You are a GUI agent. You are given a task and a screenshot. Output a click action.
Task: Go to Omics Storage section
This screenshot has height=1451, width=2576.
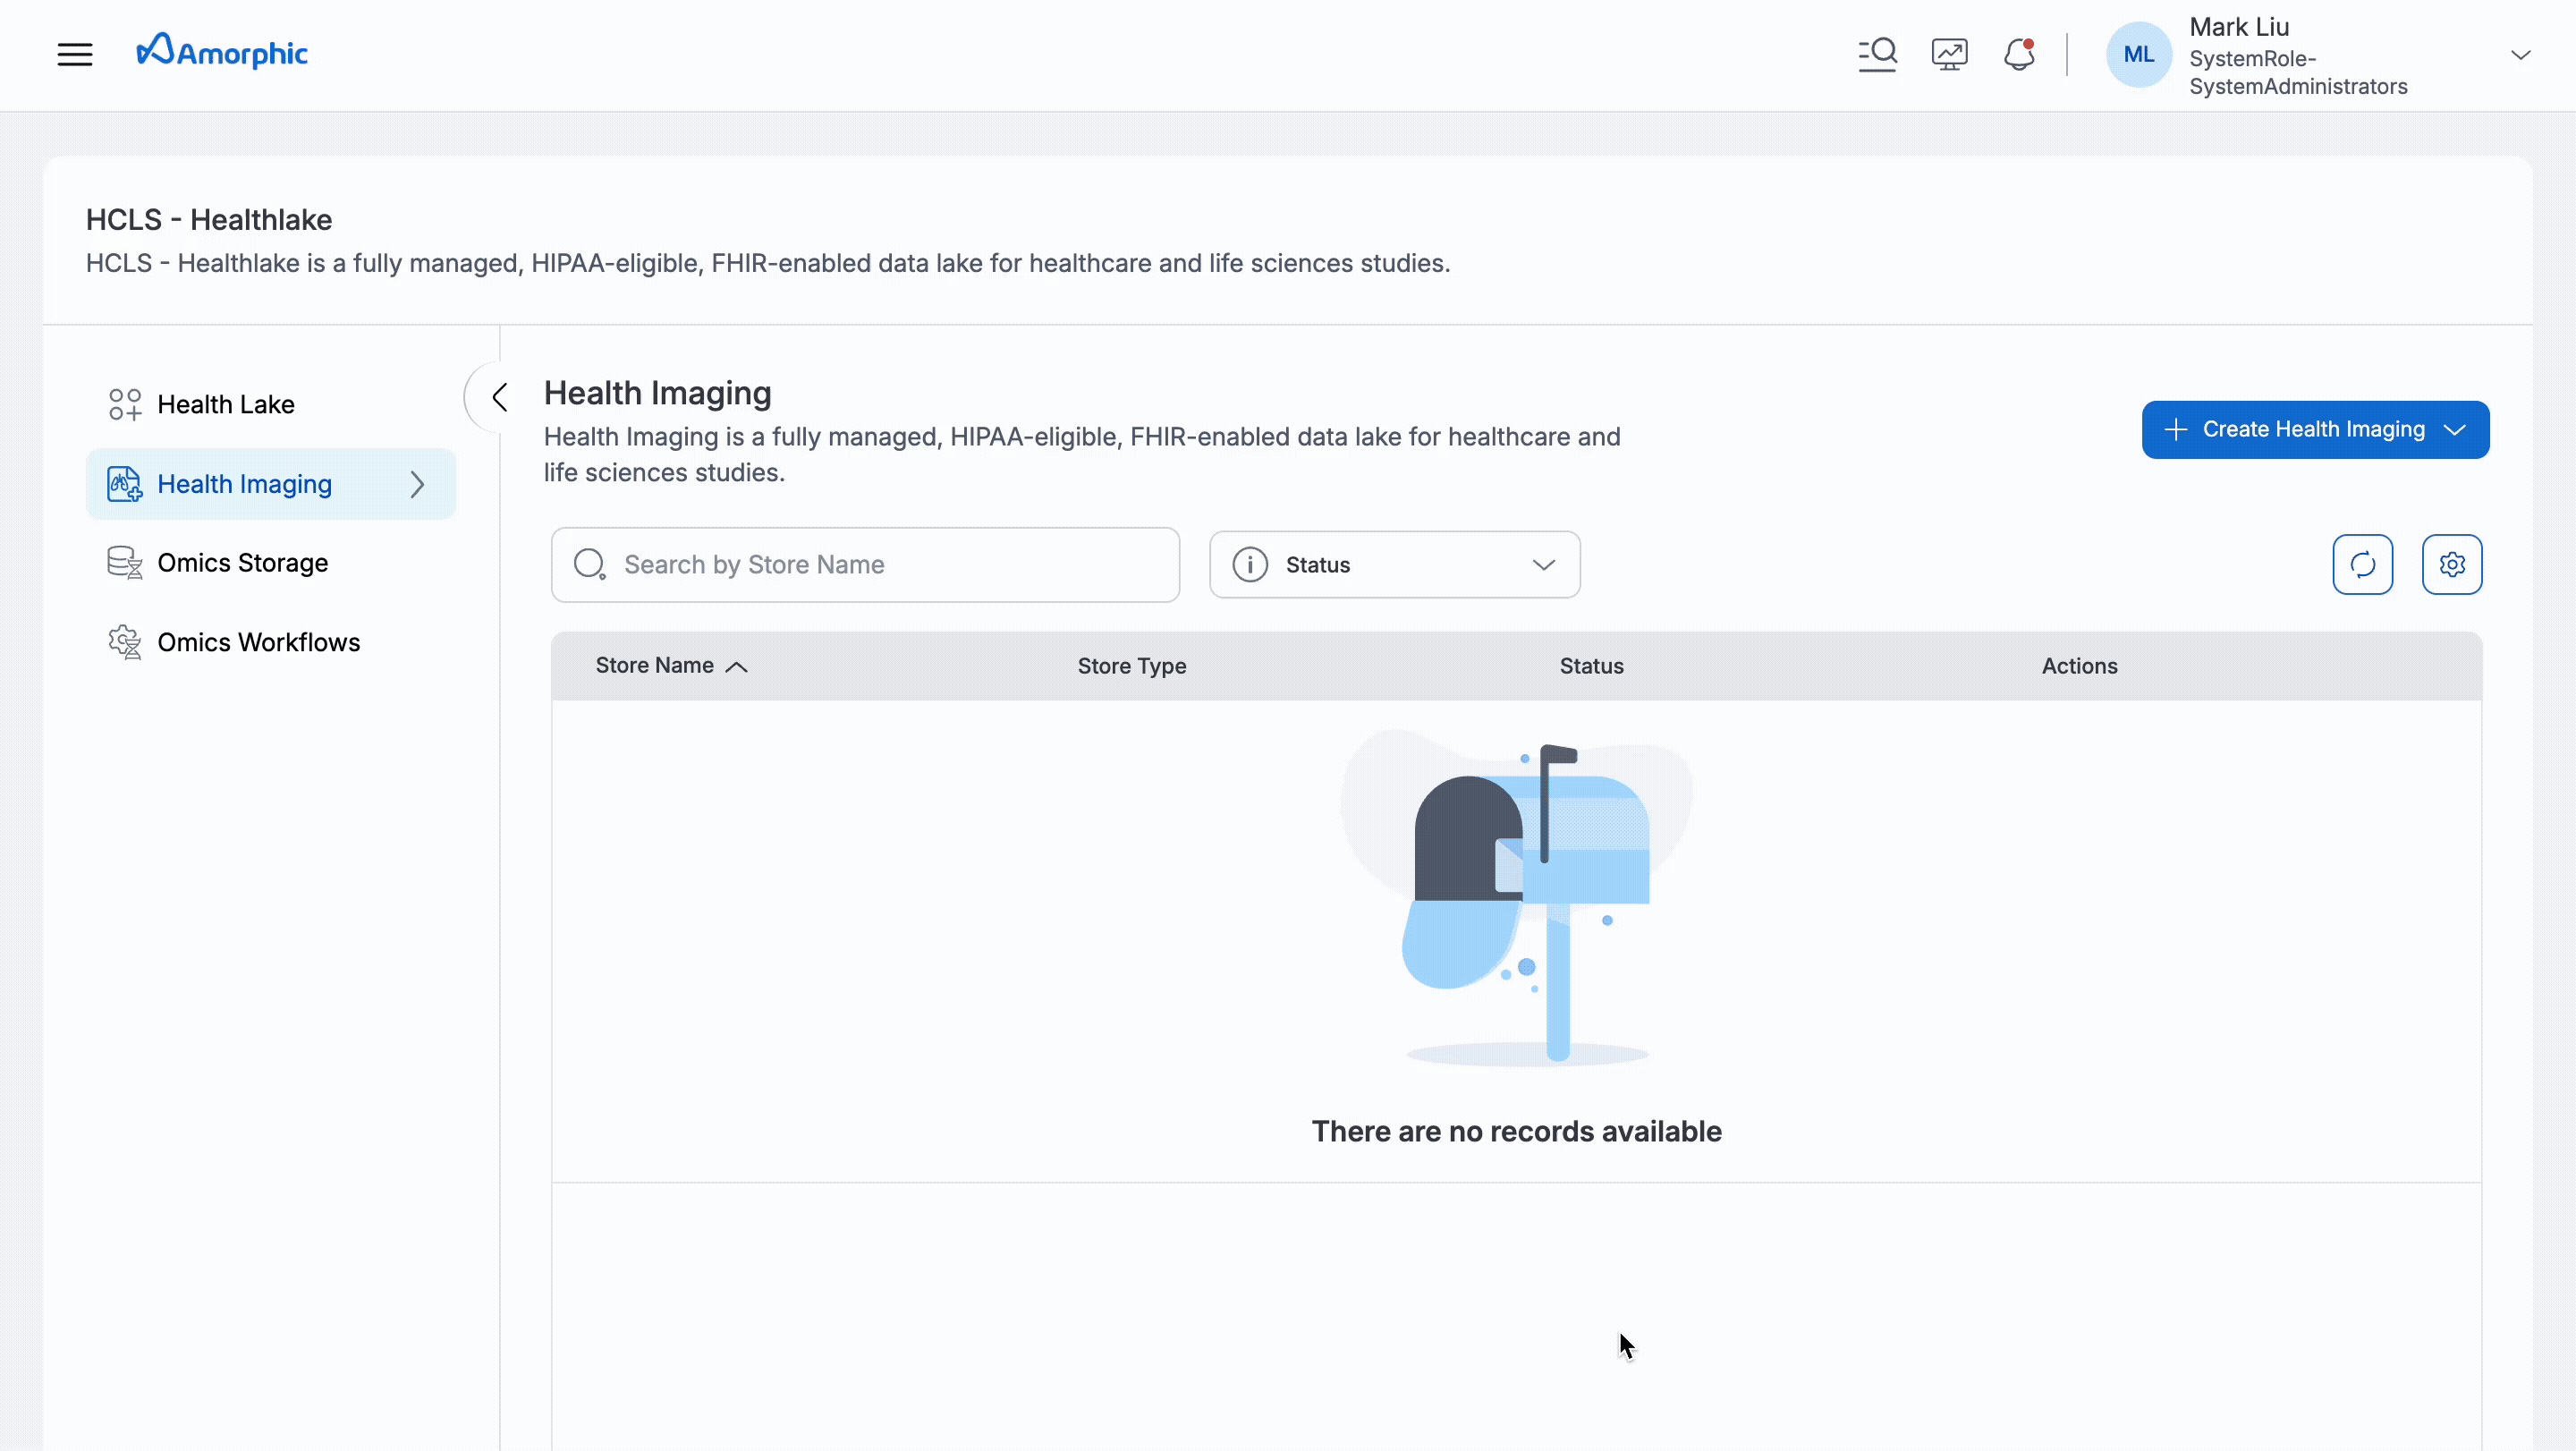point(242,563)
